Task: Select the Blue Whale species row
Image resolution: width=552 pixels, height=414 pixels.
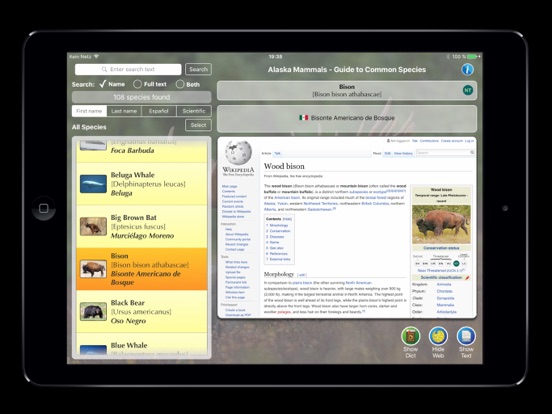Action: [142, 345]
